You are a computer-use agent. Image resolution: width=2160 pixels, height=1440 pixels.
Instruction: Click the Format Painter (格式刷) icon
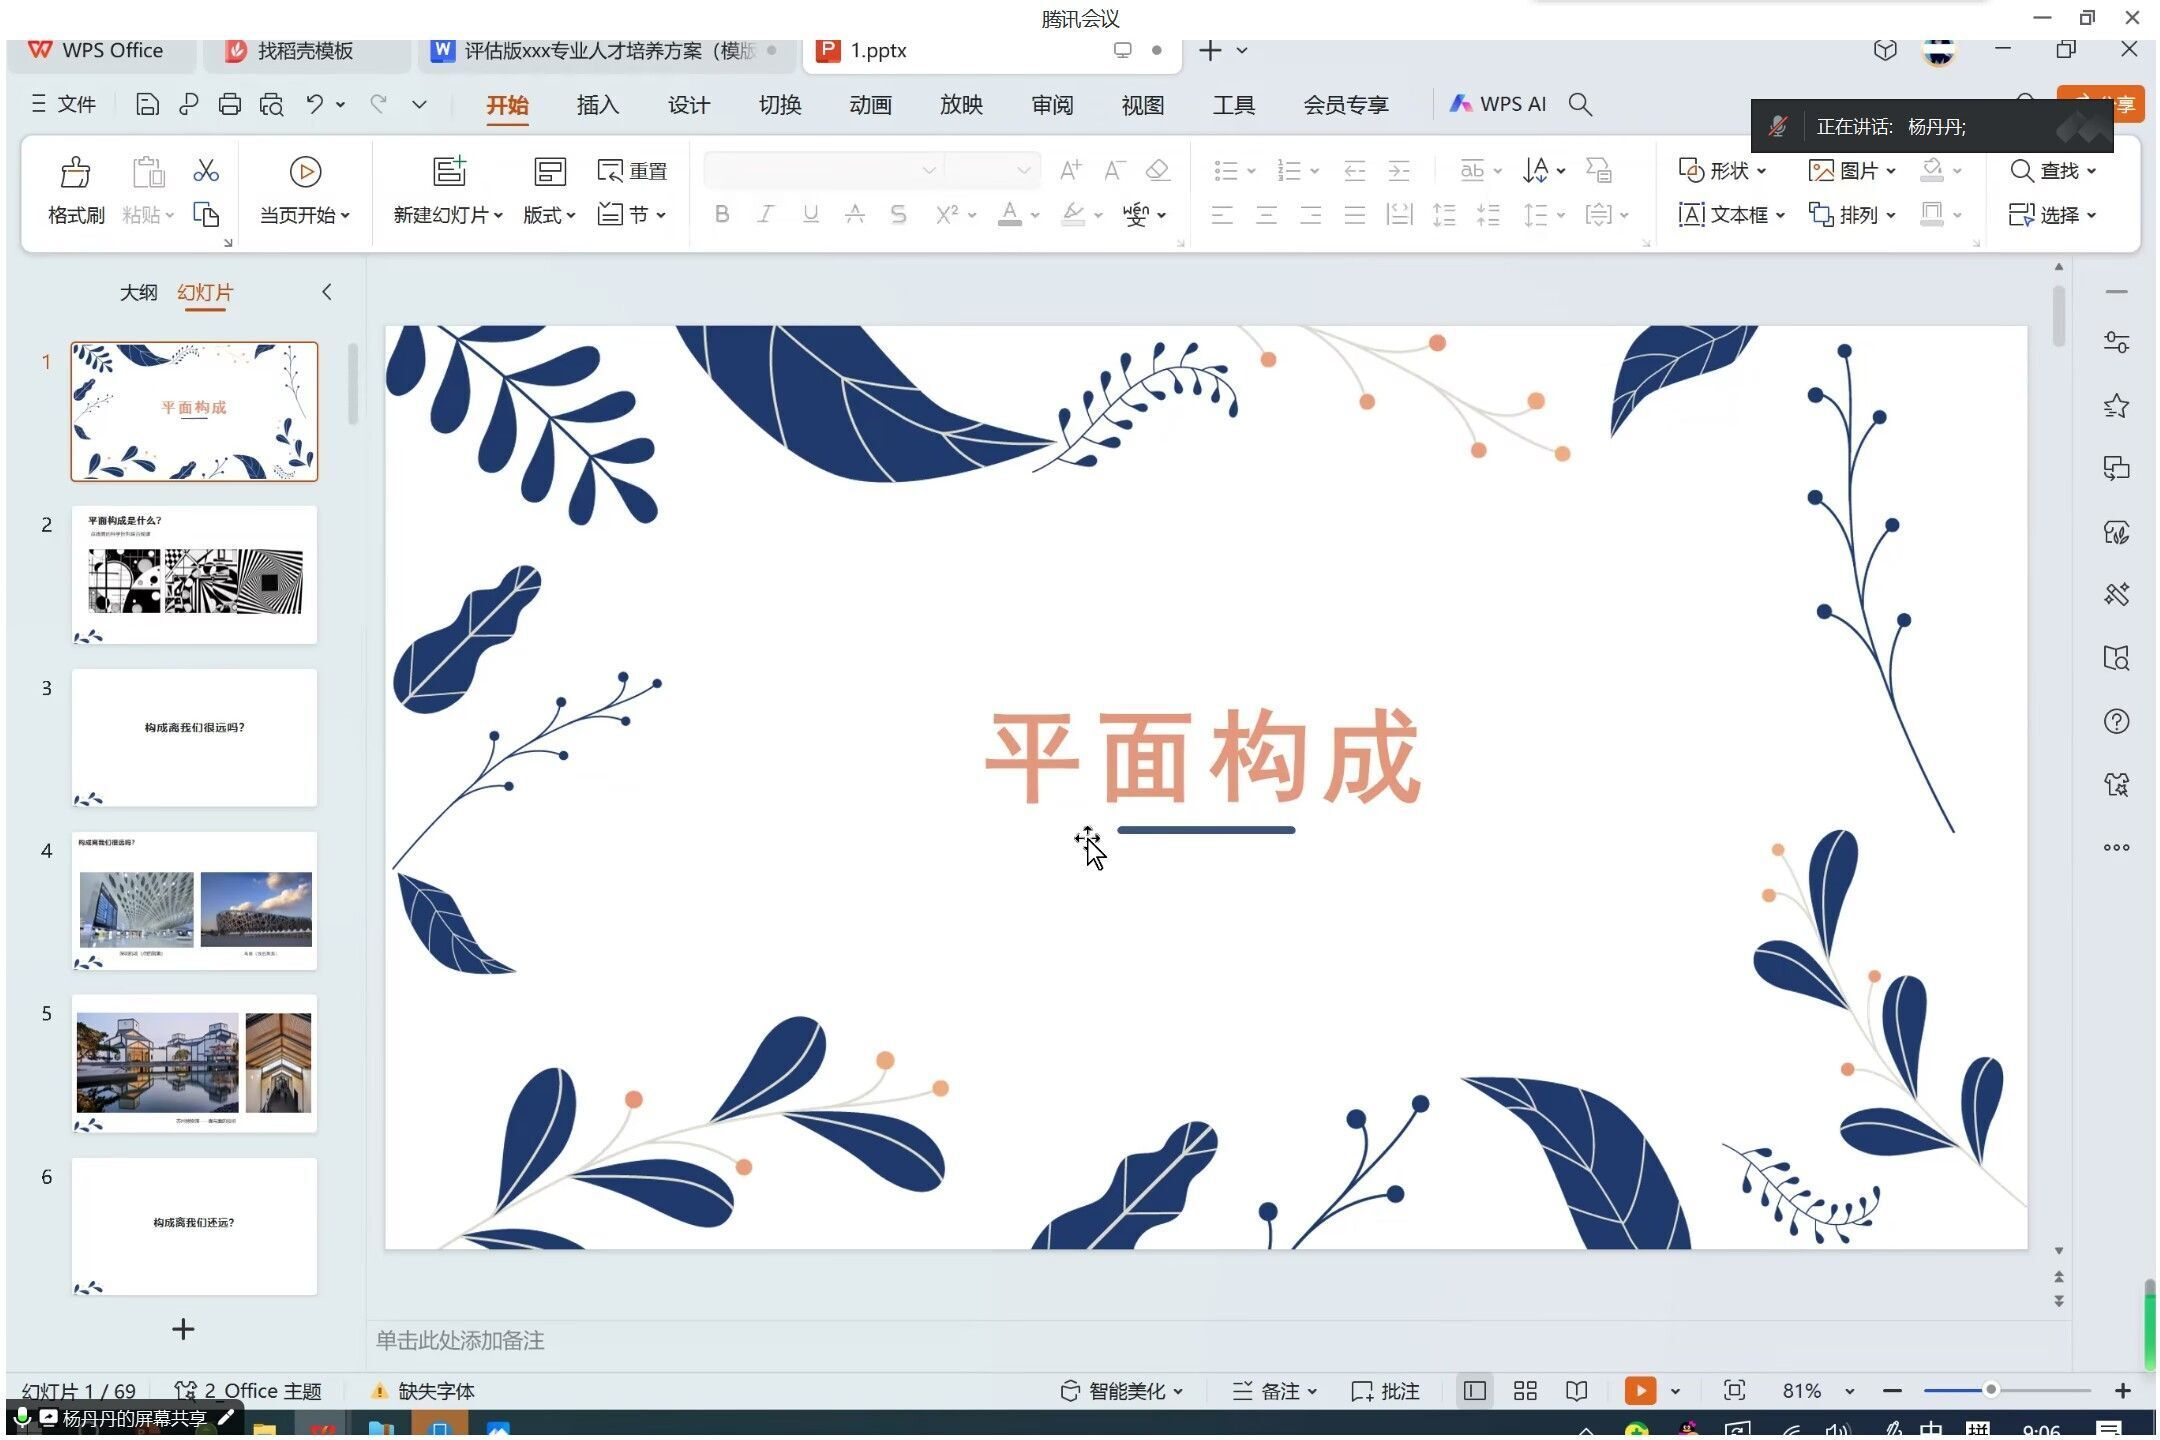[x=75, y=173]
